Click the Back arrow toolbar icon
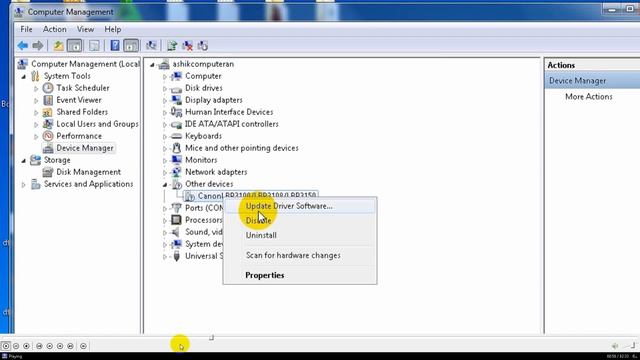Viewport: 640px width, 360px height. [23, 45]
